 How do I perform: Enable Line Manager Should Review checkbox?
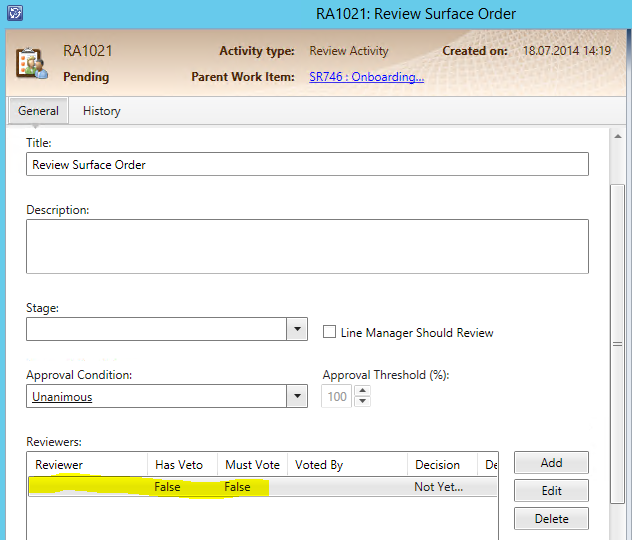point(330,332)
